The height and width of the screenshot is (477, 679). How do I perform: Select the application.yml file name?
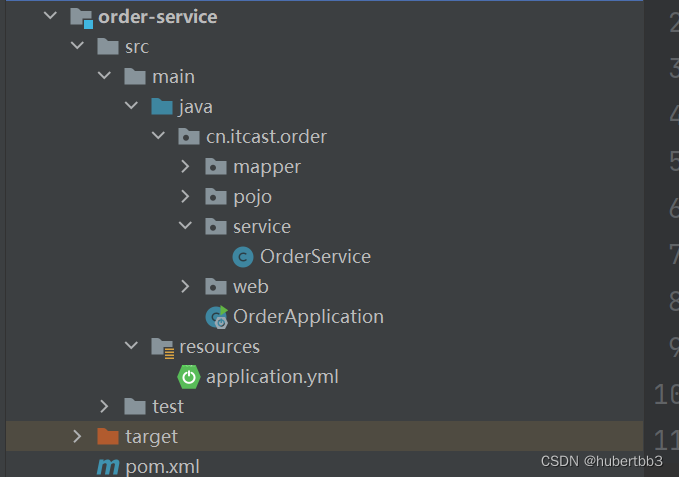coord(272,377)
